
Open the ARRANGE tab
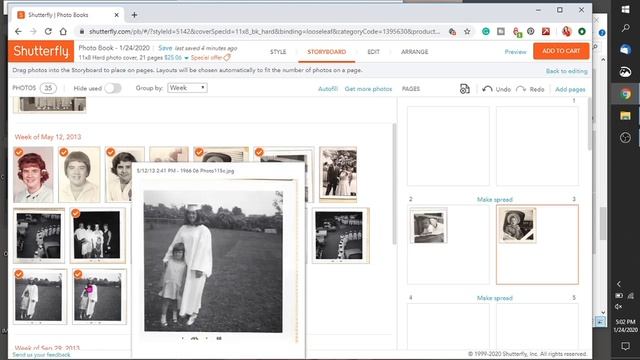(414, 52)
